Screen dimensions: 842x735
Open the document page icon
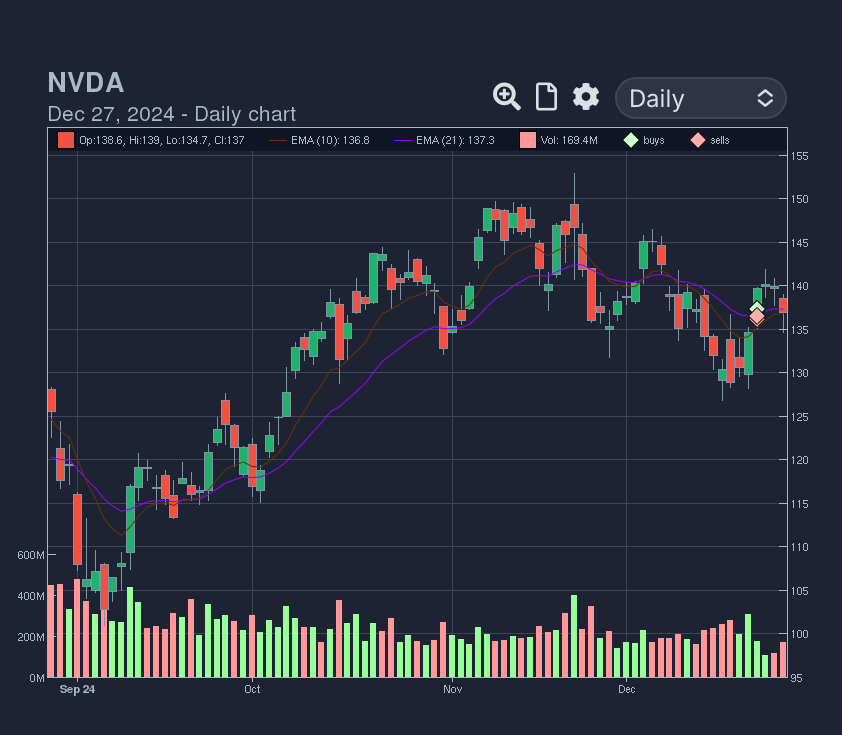click(546, 97)
